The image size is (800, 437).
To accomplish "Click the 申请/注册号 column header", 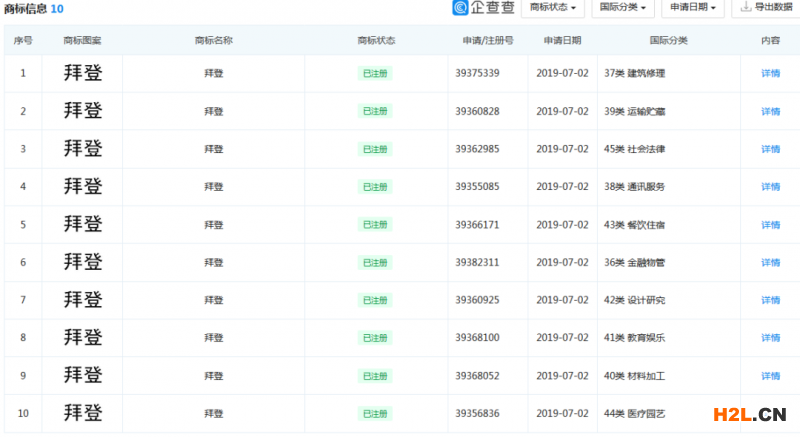I will coord(488,40).
